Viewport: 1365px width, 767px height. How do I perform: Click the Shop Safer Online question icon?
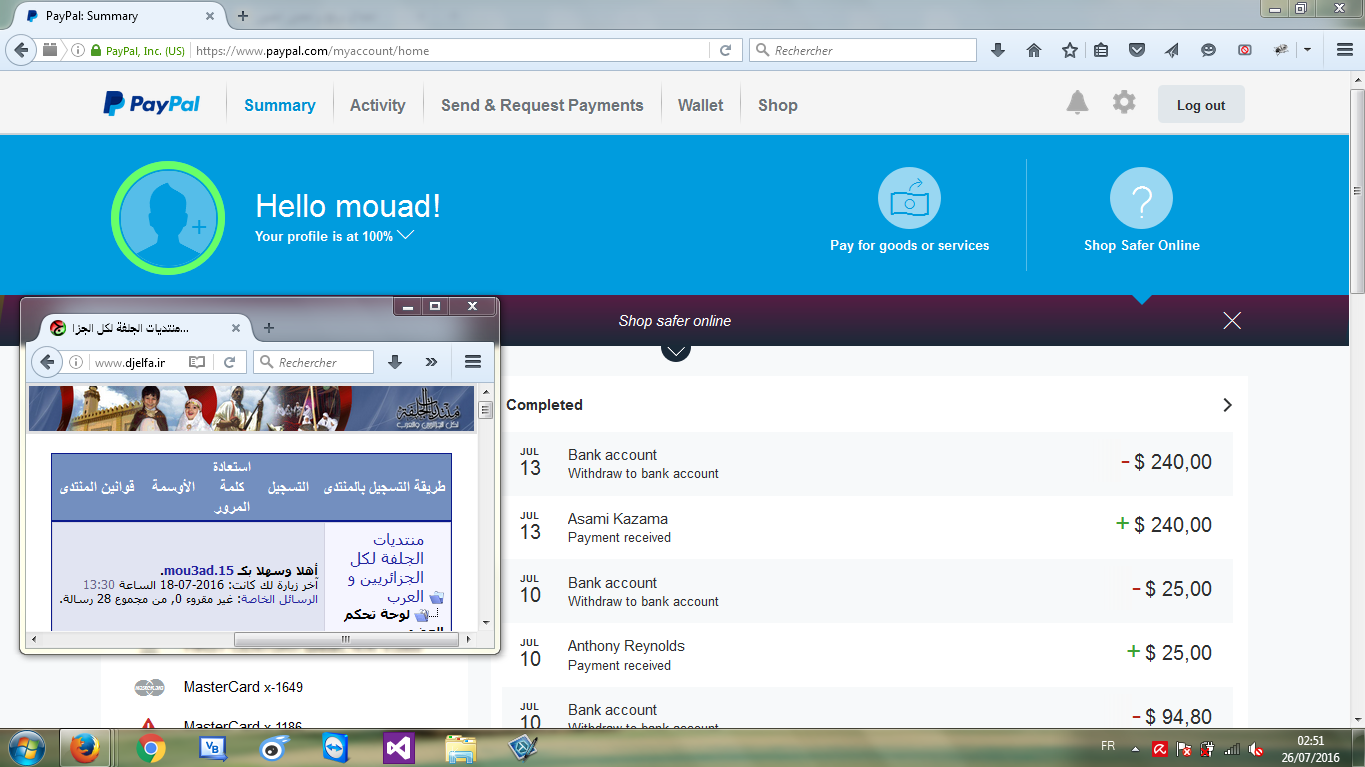pos(1141,198)
